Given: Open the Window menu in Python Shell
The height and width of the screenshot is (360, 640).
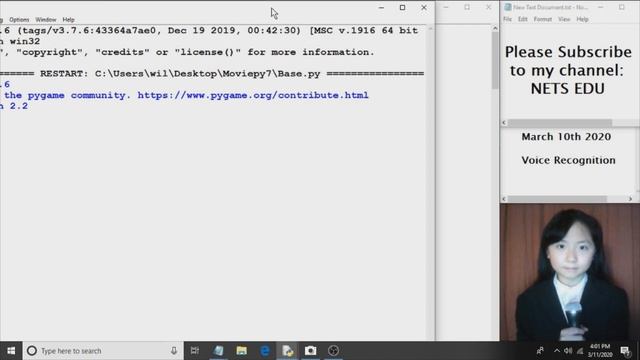Looking at the screenshot, I should point(46,20).
